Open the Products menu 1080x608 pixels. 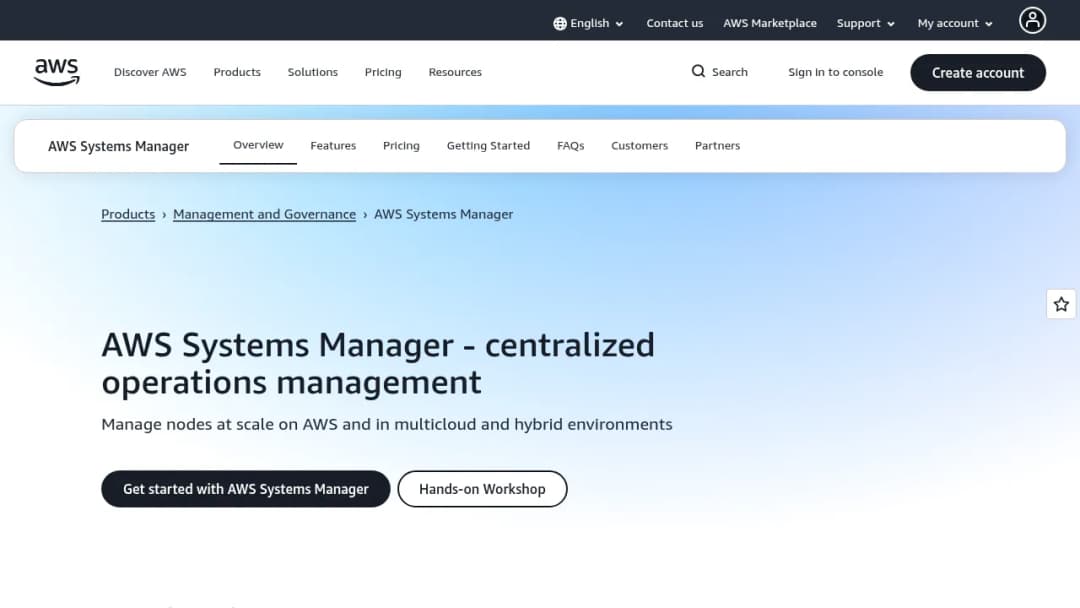pyautogui.click(x=237, y=72)
